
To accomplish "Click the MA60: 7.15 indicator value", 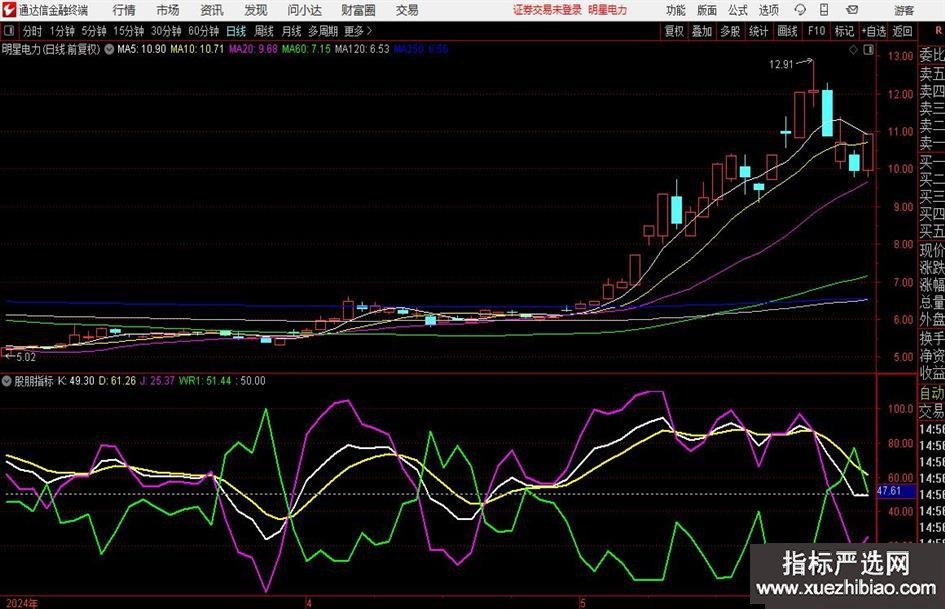I will click(x=306, y=49).
